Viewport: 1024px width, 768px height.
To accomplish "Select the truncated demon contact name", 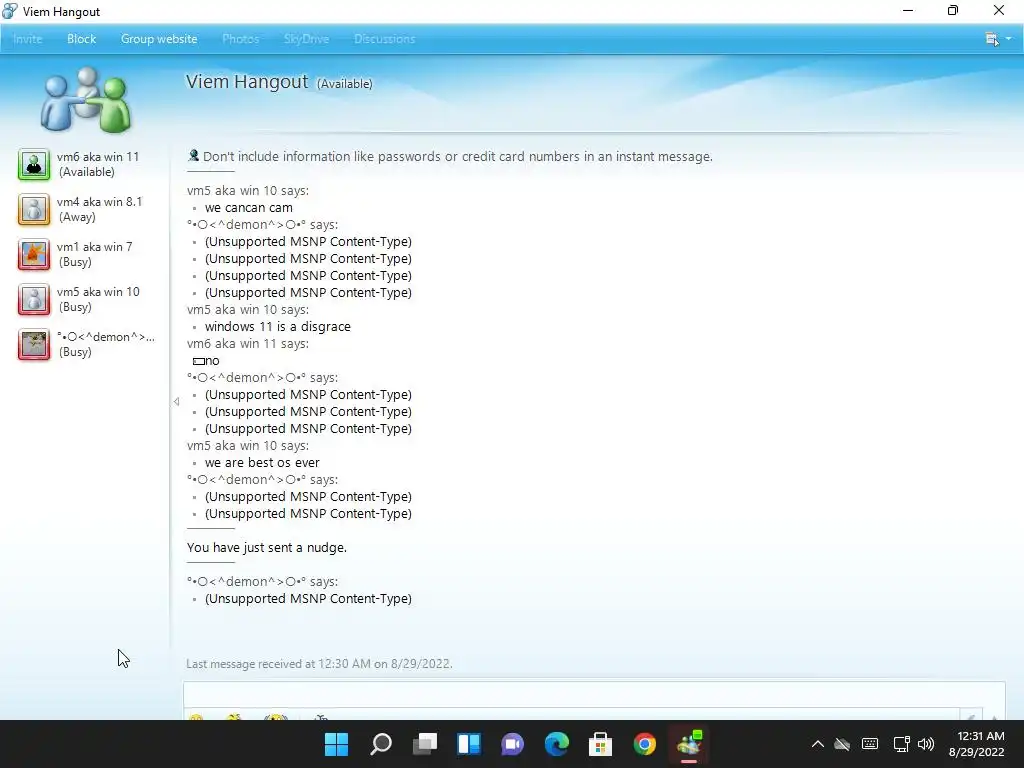I will click(106, 337).
